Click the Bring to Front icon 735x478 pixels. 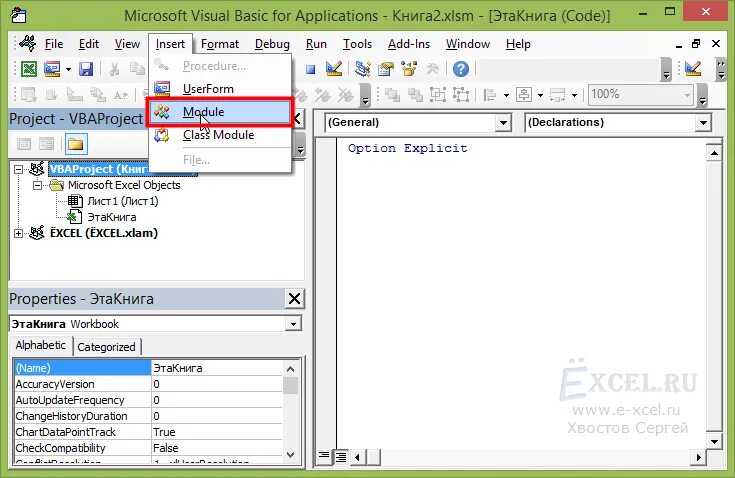click(x=392, y=95)
